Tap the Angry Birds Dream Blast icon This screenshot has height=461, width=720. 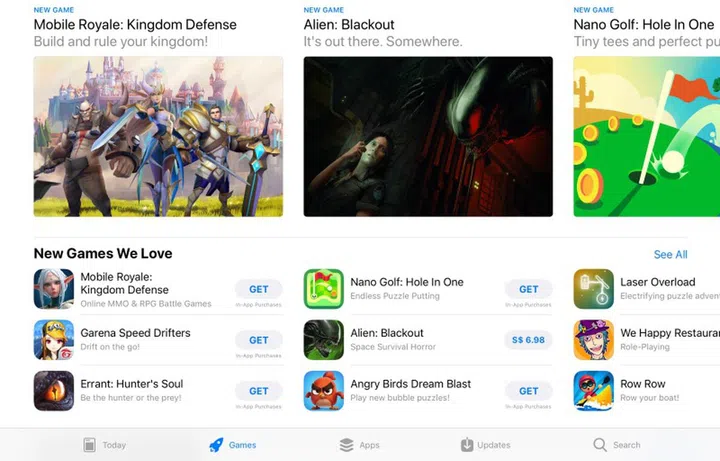tap(324, 391)
